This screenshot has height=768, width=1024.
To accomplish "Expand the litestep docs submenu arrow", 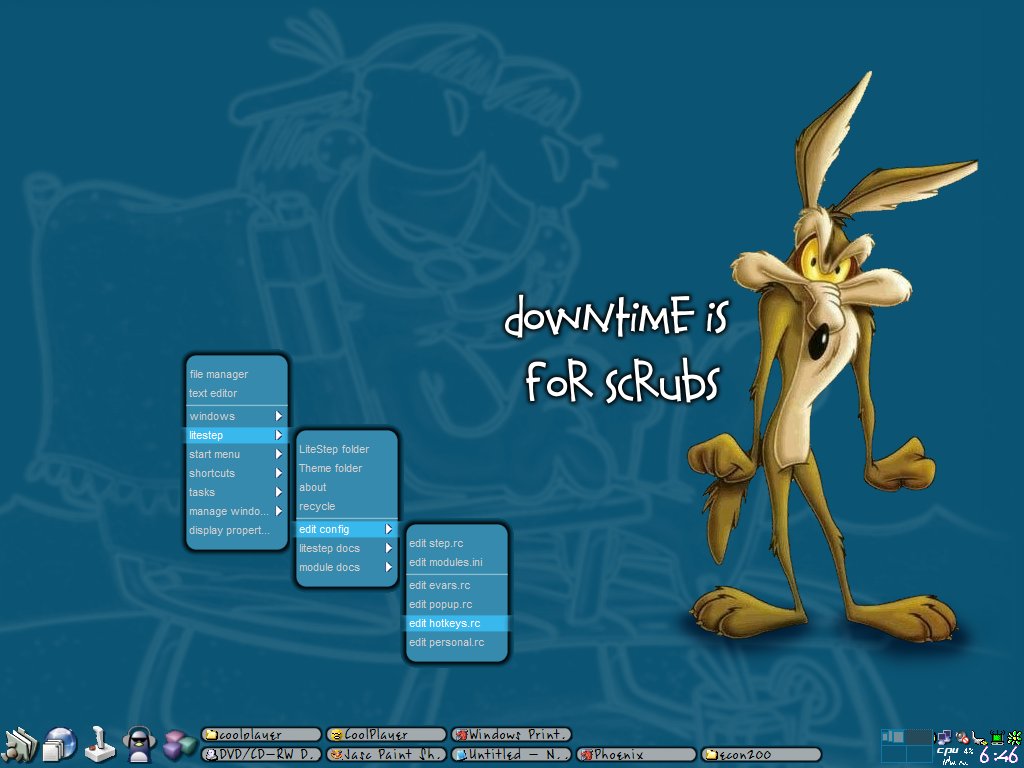I will [389, 548].
